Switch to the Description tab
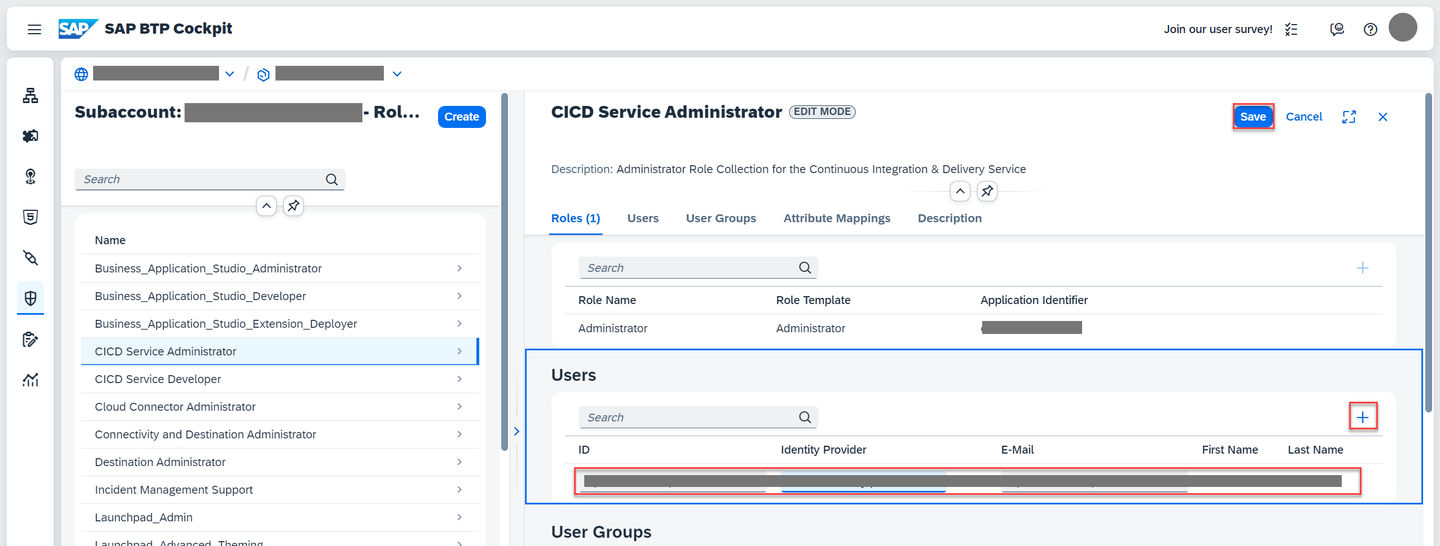The image size is (1440, 546). pyautogui.click(x=950, y=218)
